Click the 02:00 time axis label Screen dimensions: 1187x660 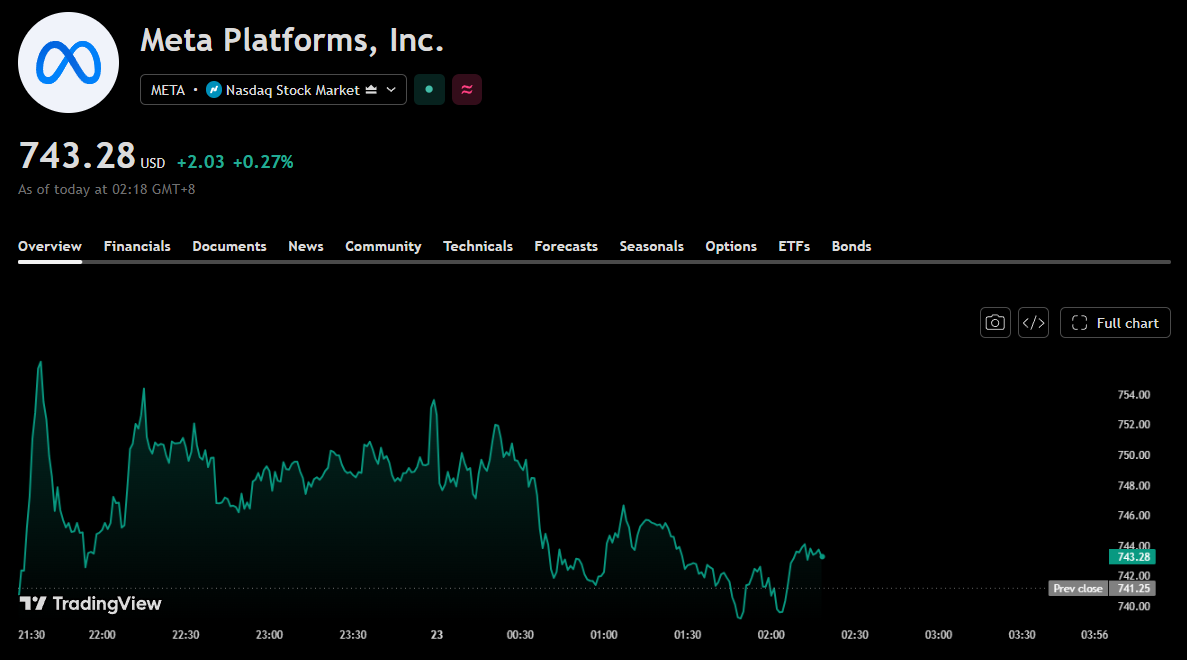(x=771, y=635)
